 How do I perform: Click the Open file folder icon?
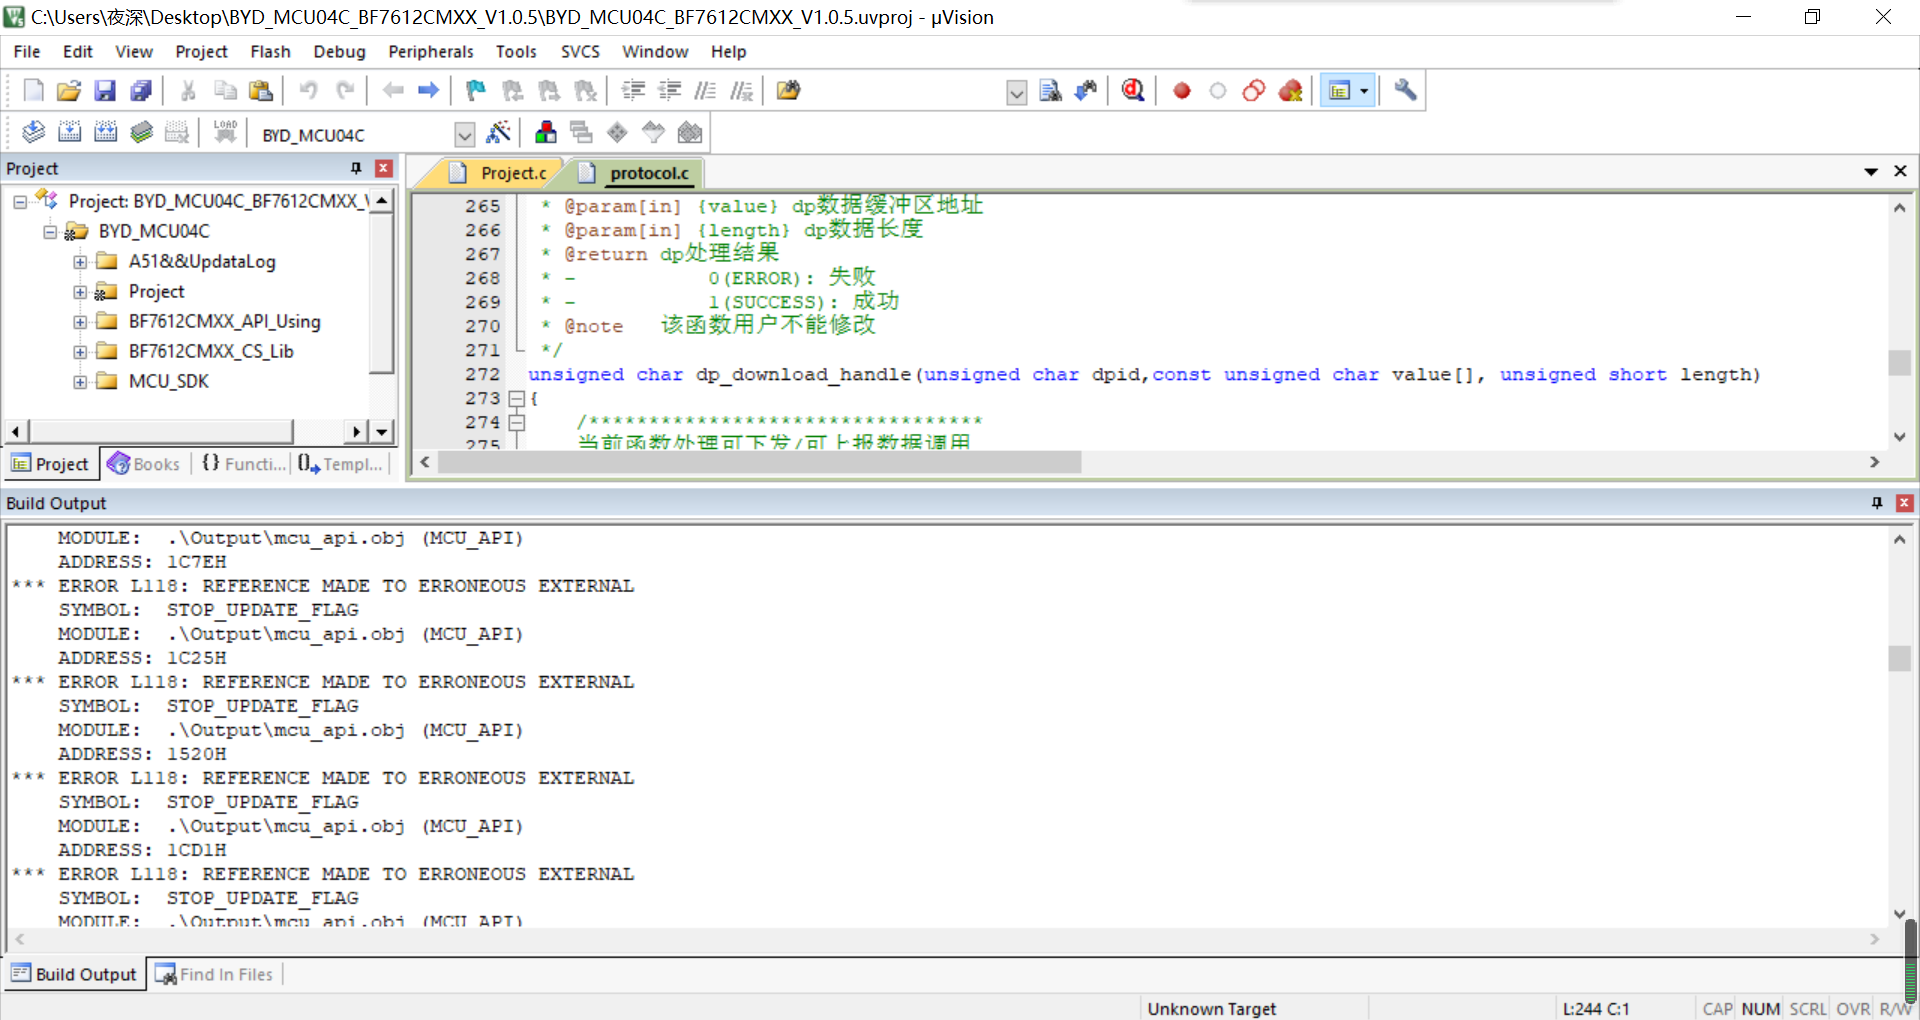pos(69,91)
